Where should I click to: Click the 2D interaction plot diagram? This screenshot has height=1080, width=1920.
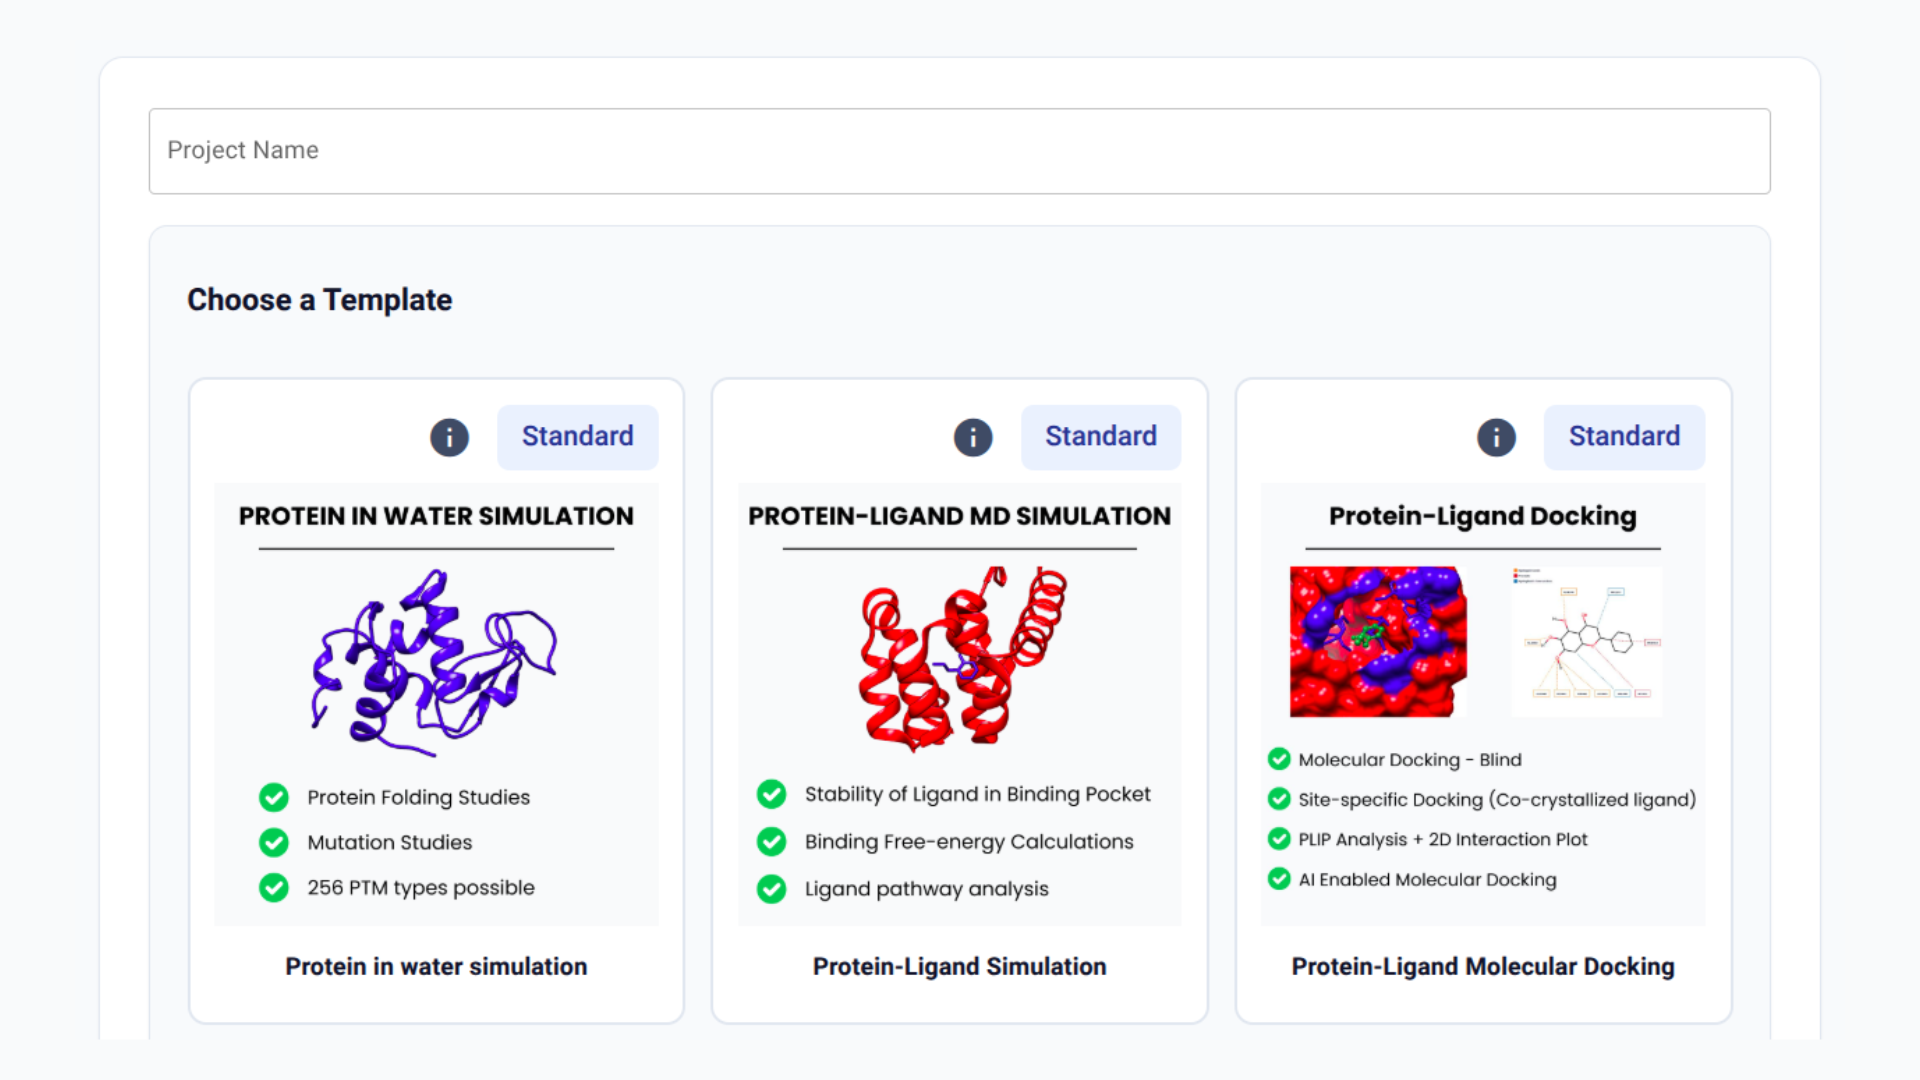1586,641
